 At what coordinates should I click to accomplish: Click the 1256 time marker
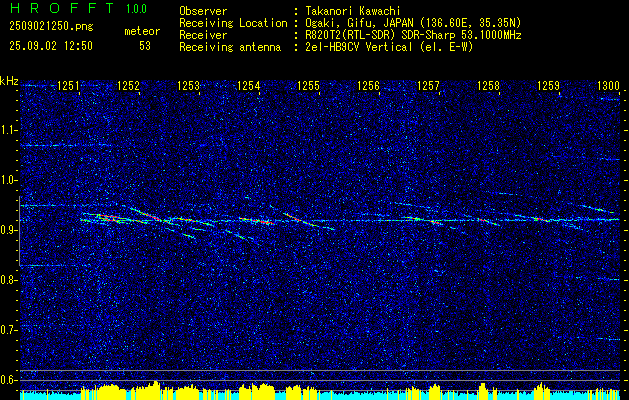pyautogui.click(x=368, y=85)
